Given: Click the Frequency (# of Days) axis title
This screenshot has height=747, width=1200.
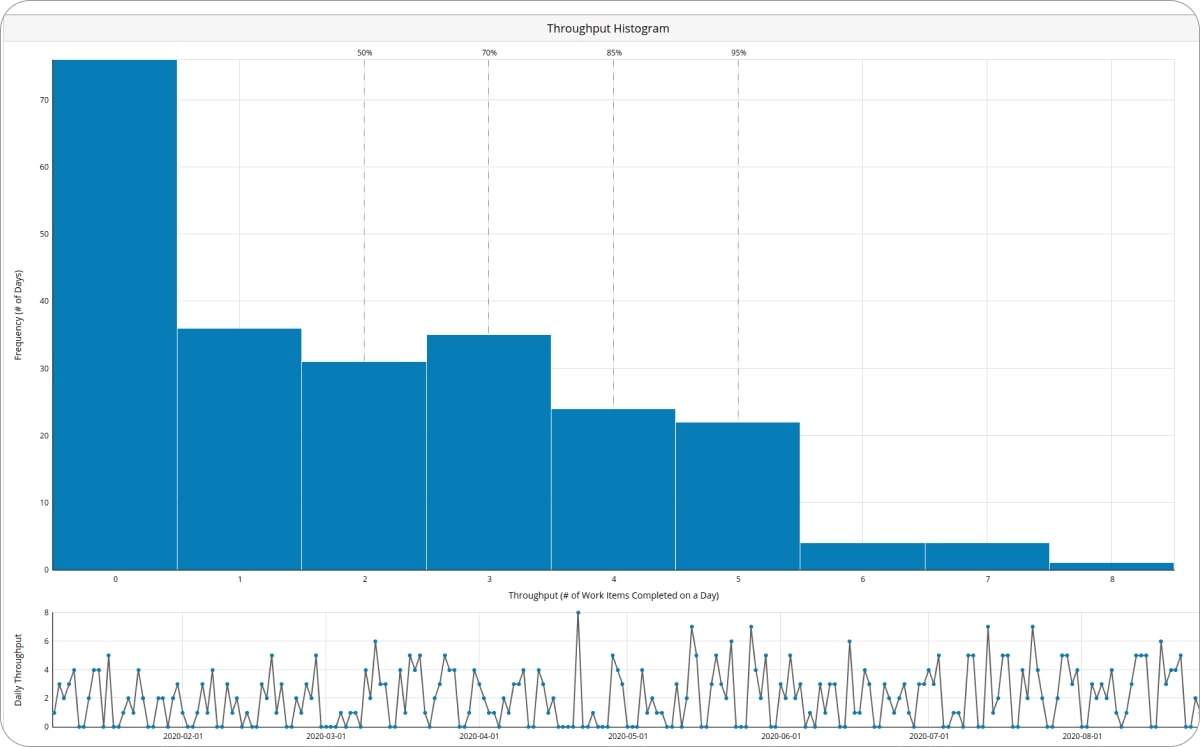Looking at the screenshot, I should point(19,315).
